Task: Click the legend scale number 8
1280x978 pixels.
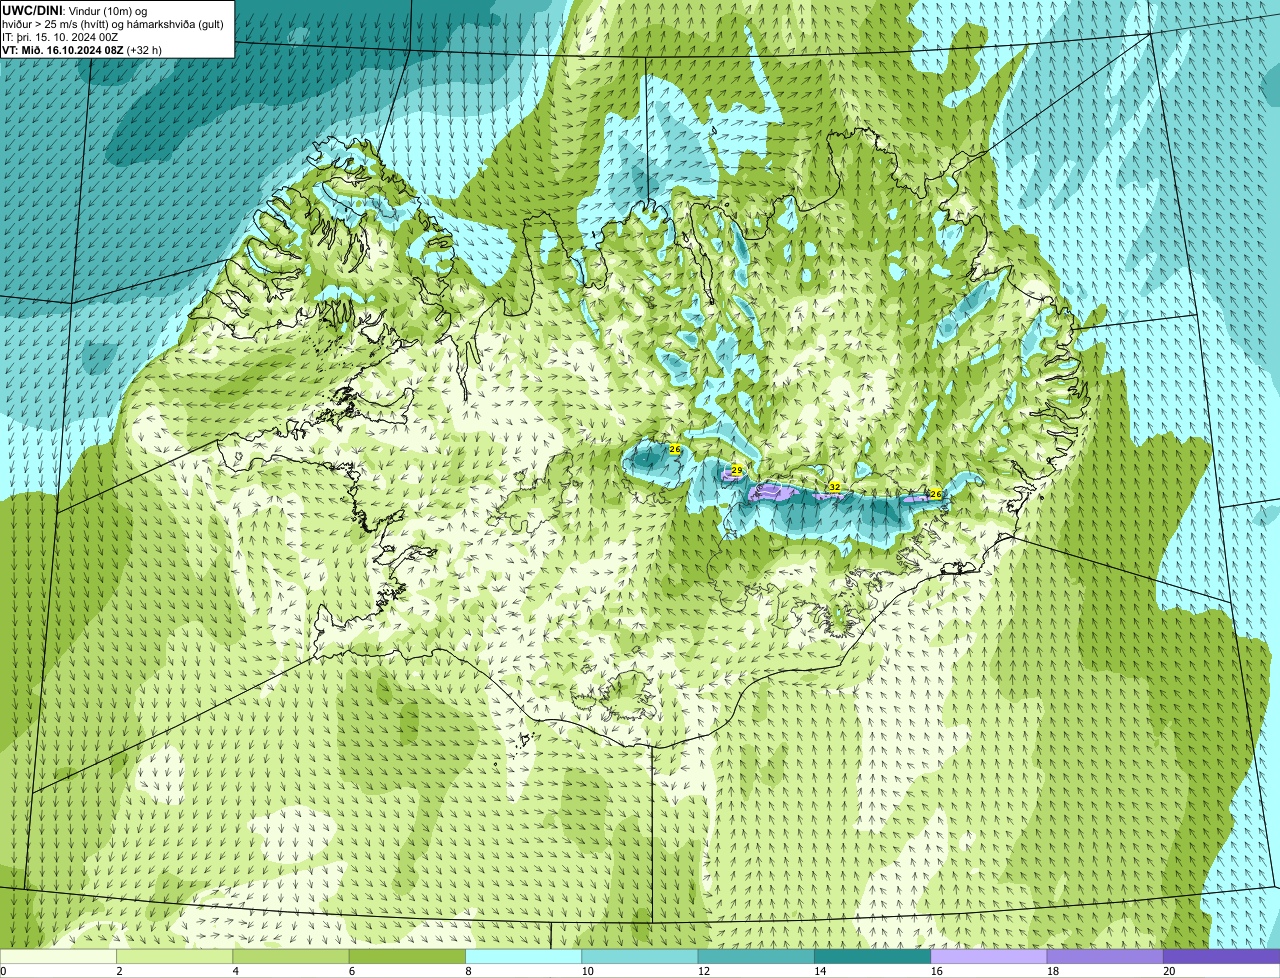Action: tap(467, 970)
